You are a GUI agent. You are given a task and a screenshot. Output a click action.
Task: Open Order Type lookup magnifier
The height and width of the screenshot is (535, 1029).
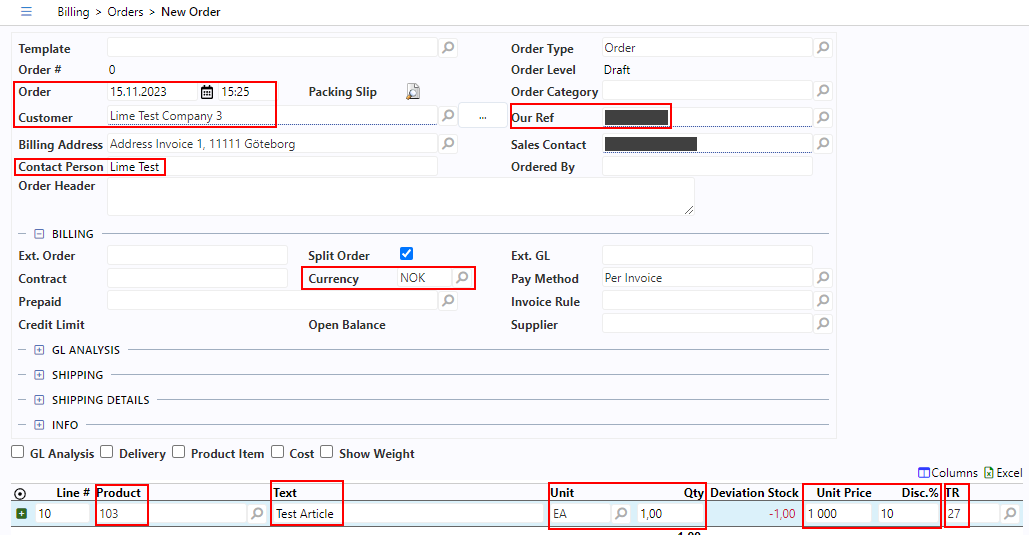[x=823, y=47]
